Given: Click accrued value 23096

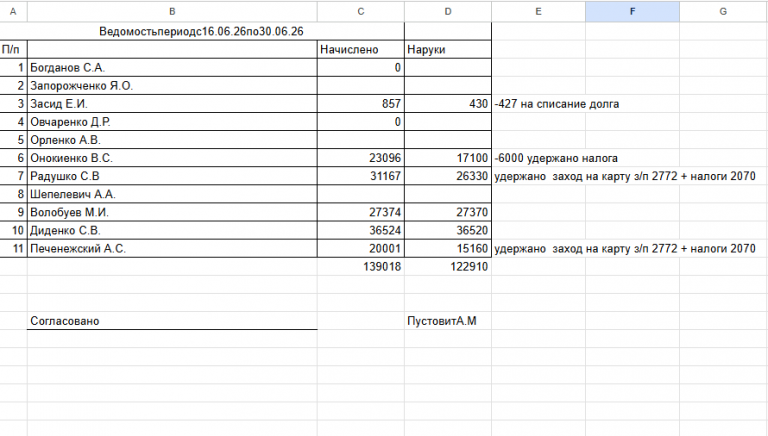Looking at the screenshot, I should pyautogui.click(x=360, y=158).
